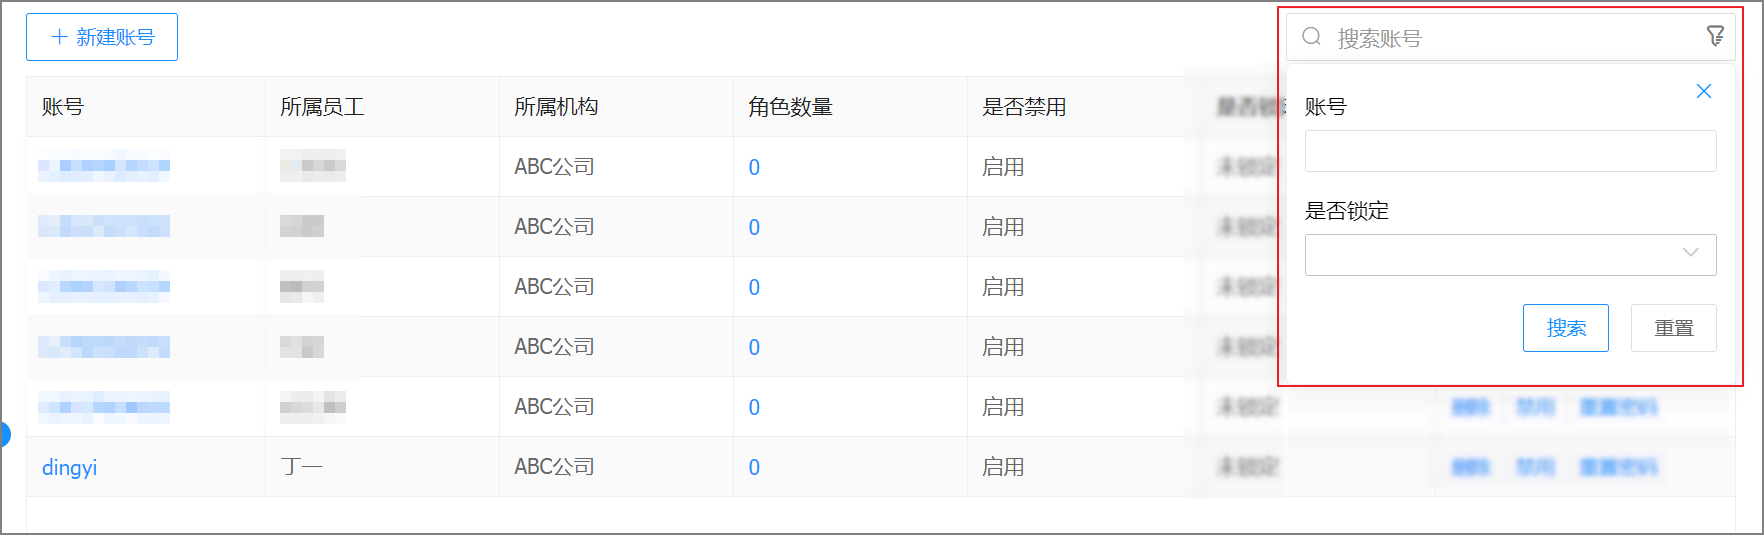The image size is (1764, 535).
Task: Click the 账号 label in filter panel
Action: [x=1326, y=107]
